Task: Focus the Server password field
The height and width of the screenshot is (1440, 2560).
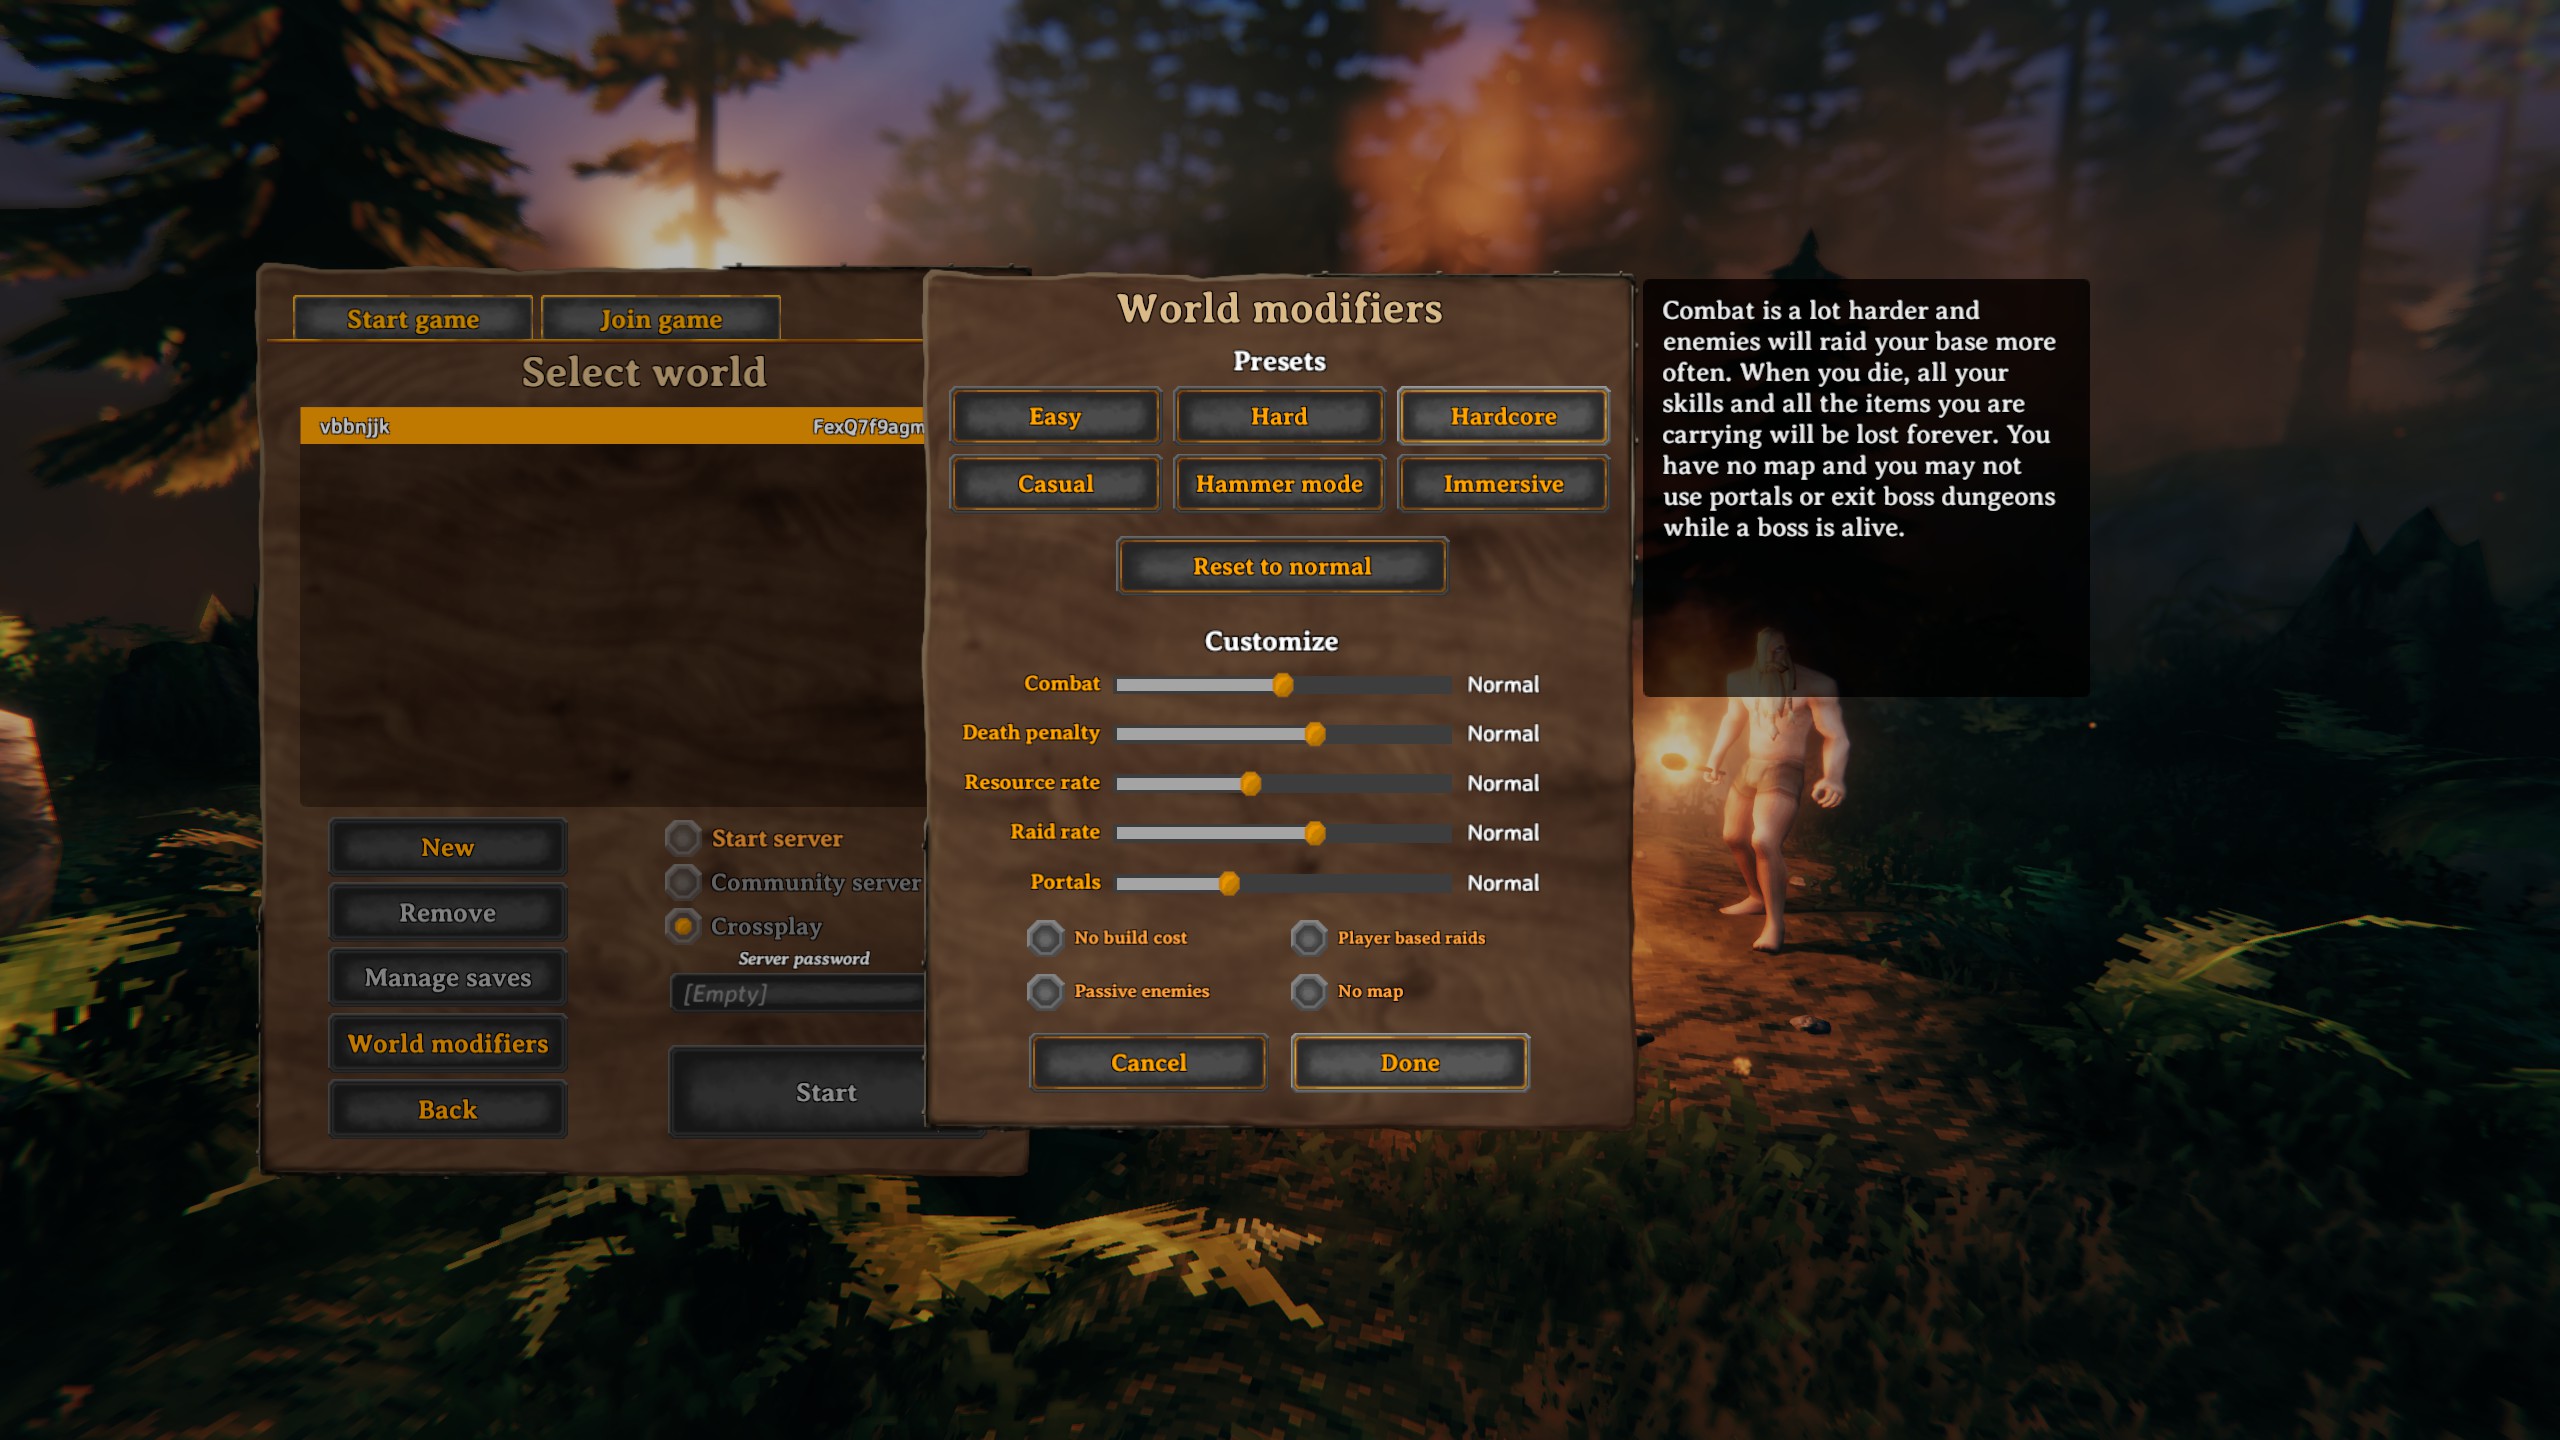Action: pyautogui.click(x=798, y=994)
